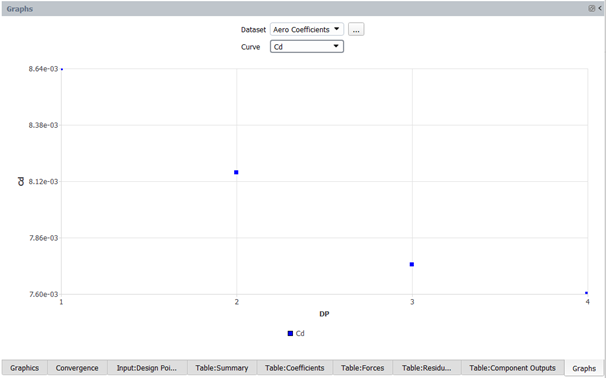Screen dimensions: 606x378
Task: Open the Table:Coefficients tab
Action: pyautogui.click(x=294, y=368)
